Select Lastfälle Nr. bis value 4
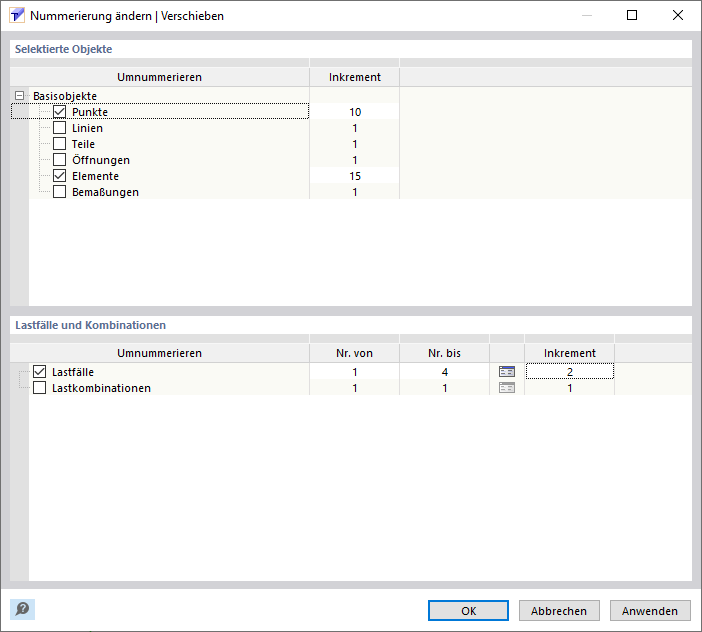This screenshot has width=702, height=632. click(x=445, y=372)
